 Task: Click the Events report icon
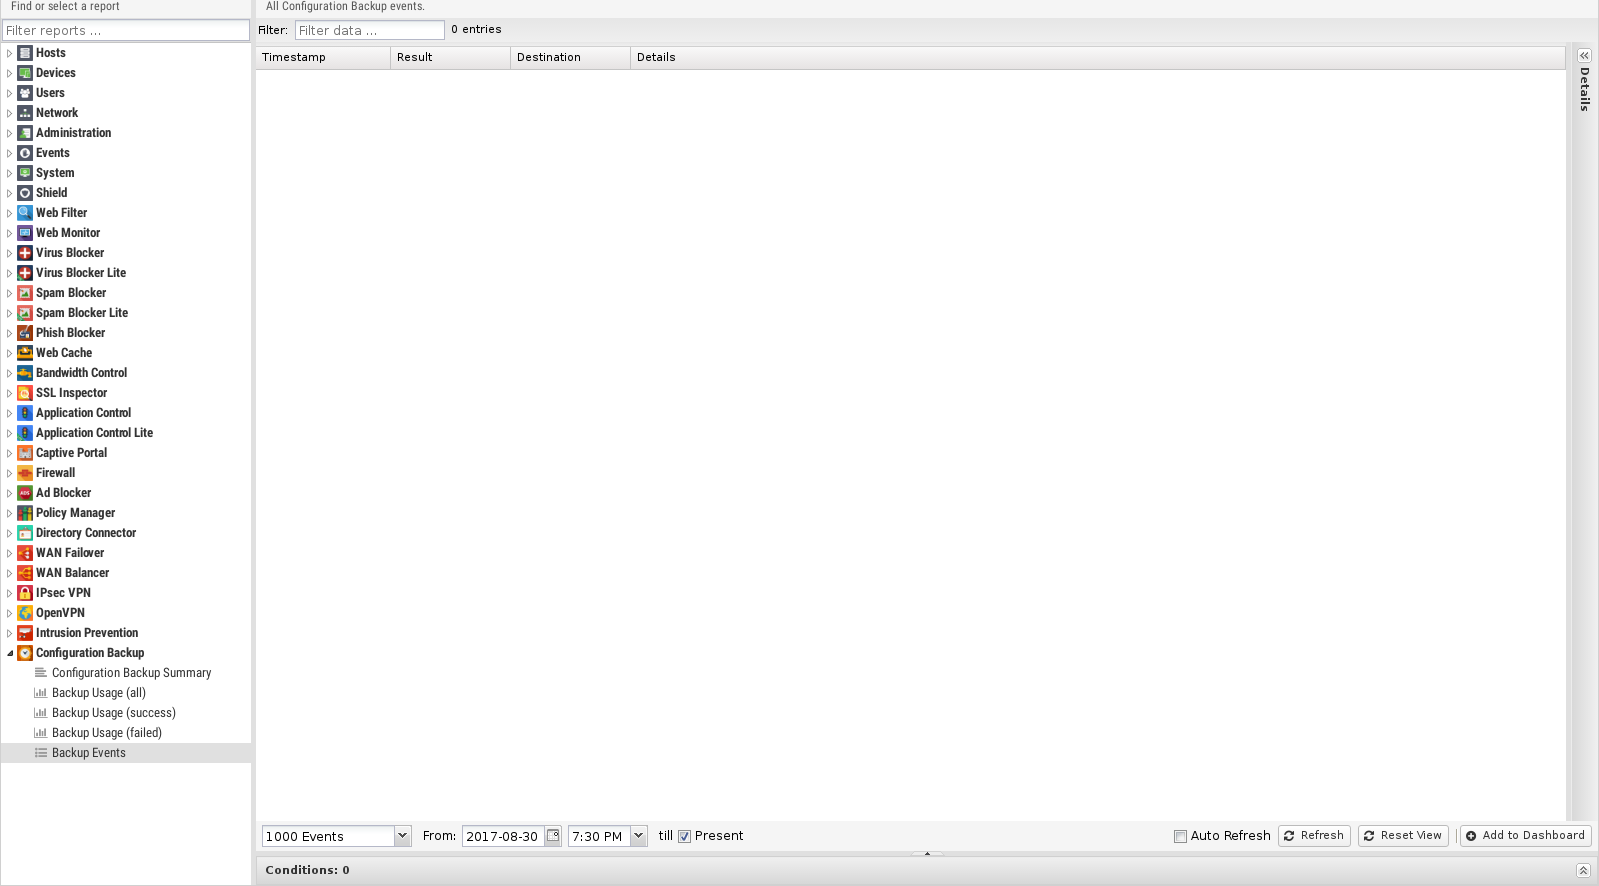[x=25, y=153]
